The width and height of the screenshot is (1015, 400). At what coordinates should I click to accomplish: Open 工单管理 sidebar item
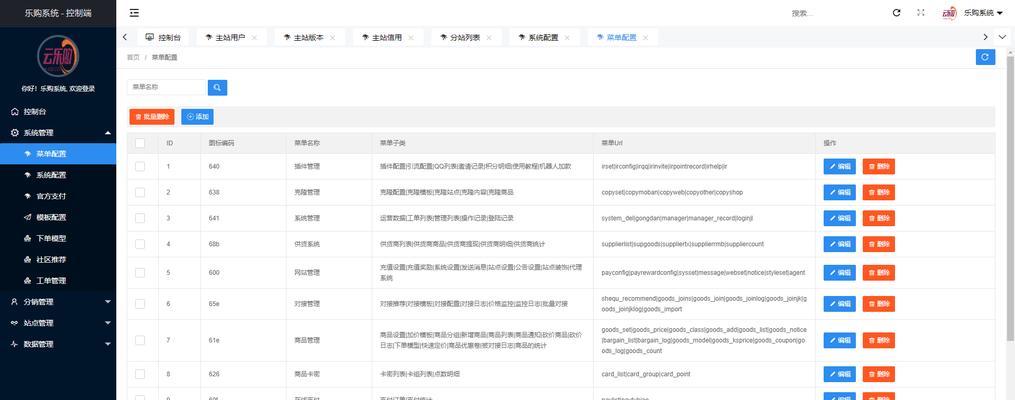pyautogui.click(x=58, y=281)
